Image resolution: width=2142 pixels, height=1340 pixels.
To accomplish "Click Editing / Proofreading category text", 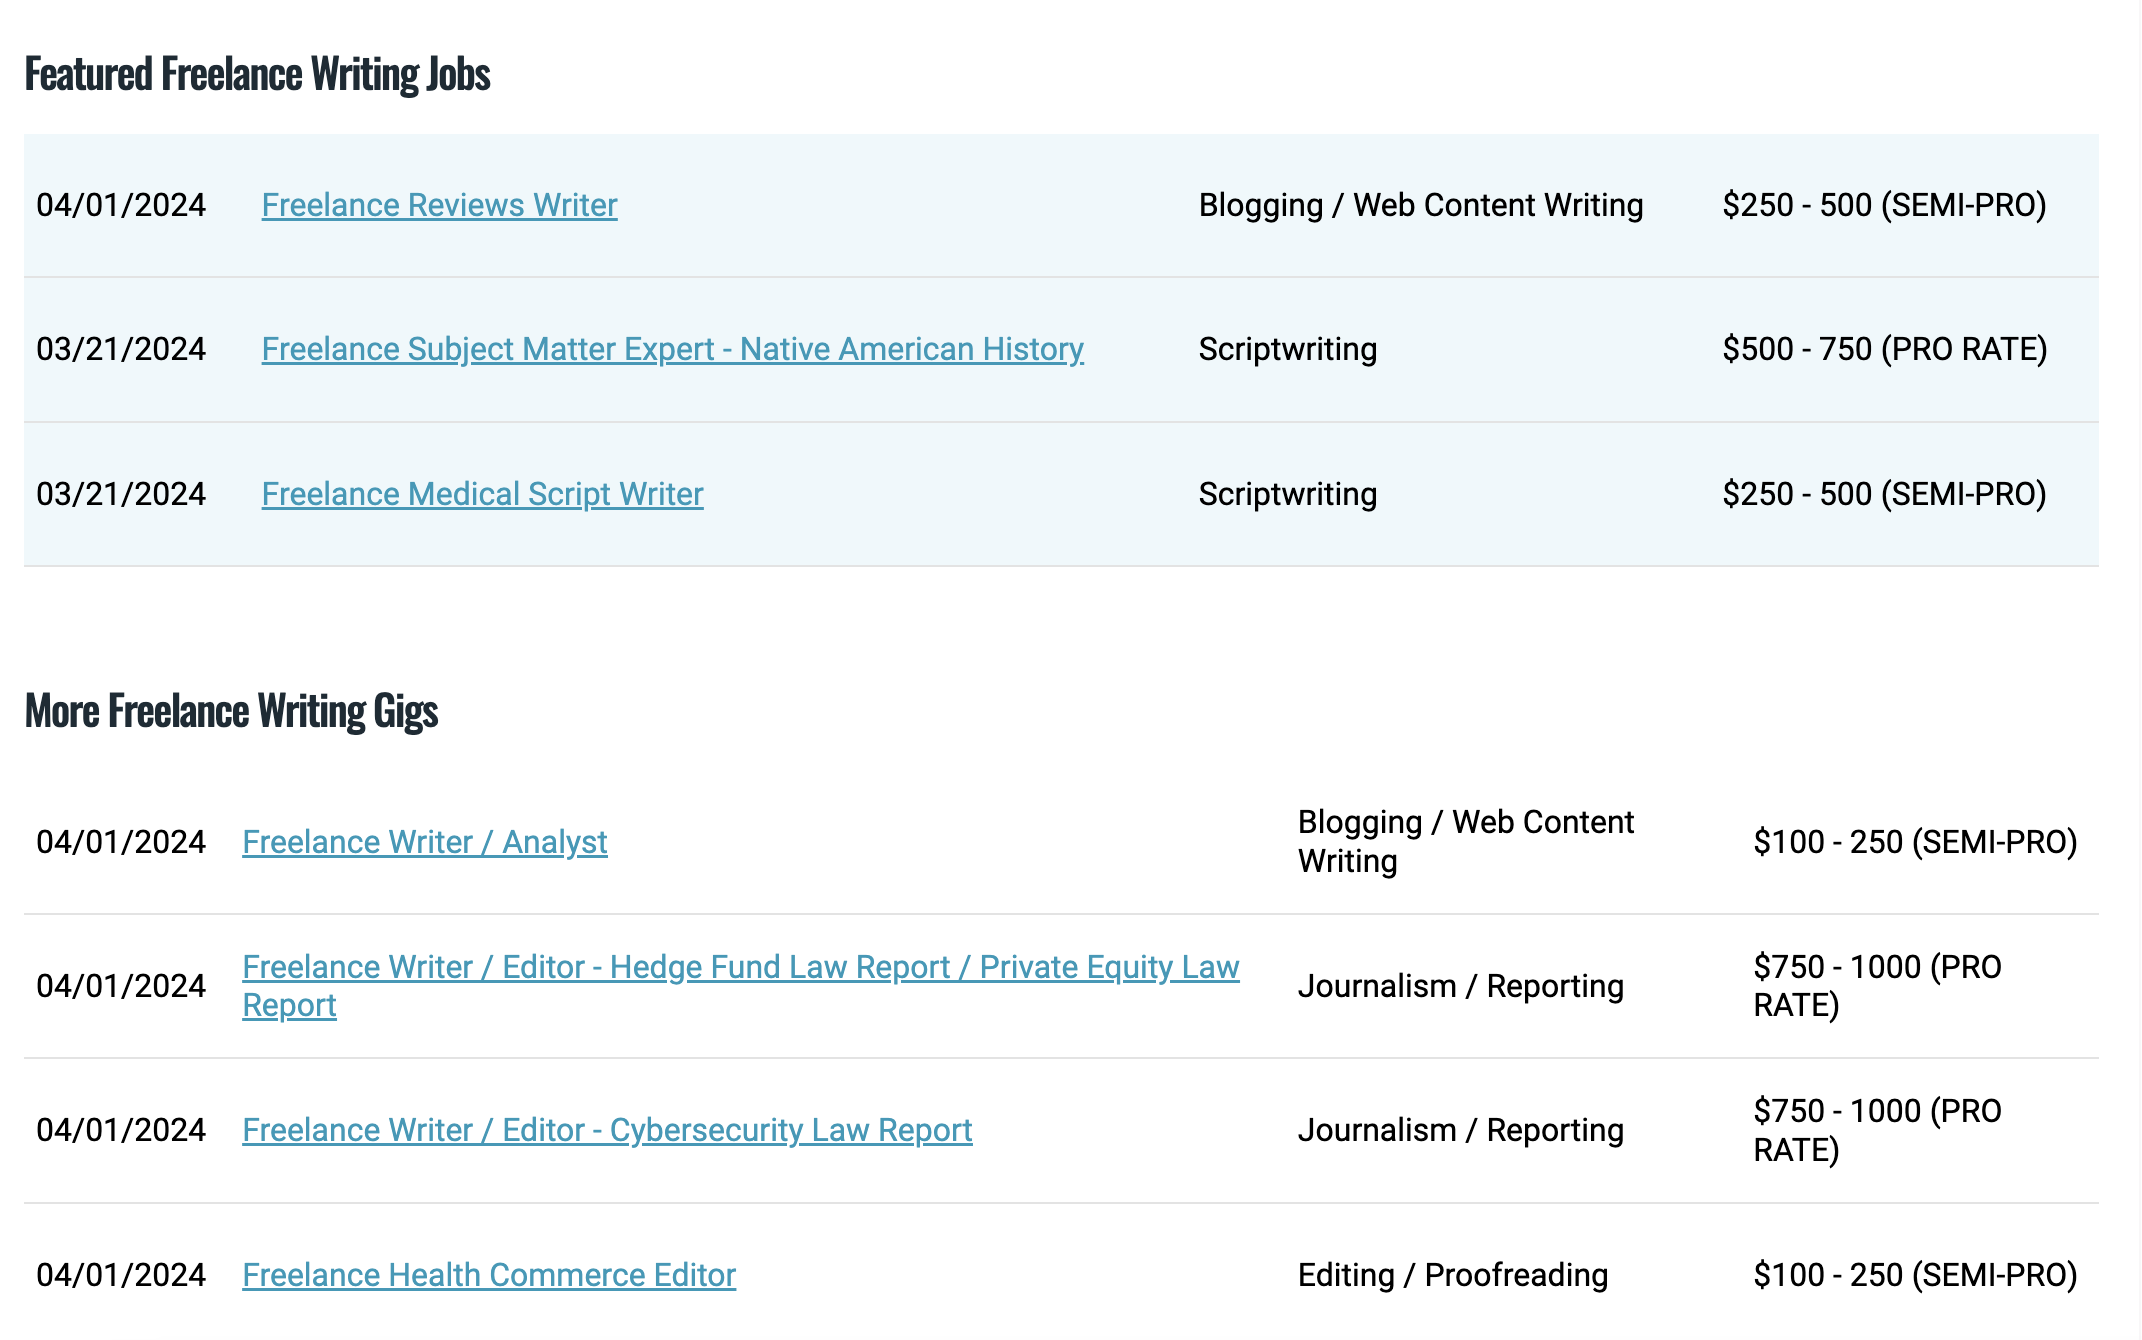I will click(x=1452, y=1275).
